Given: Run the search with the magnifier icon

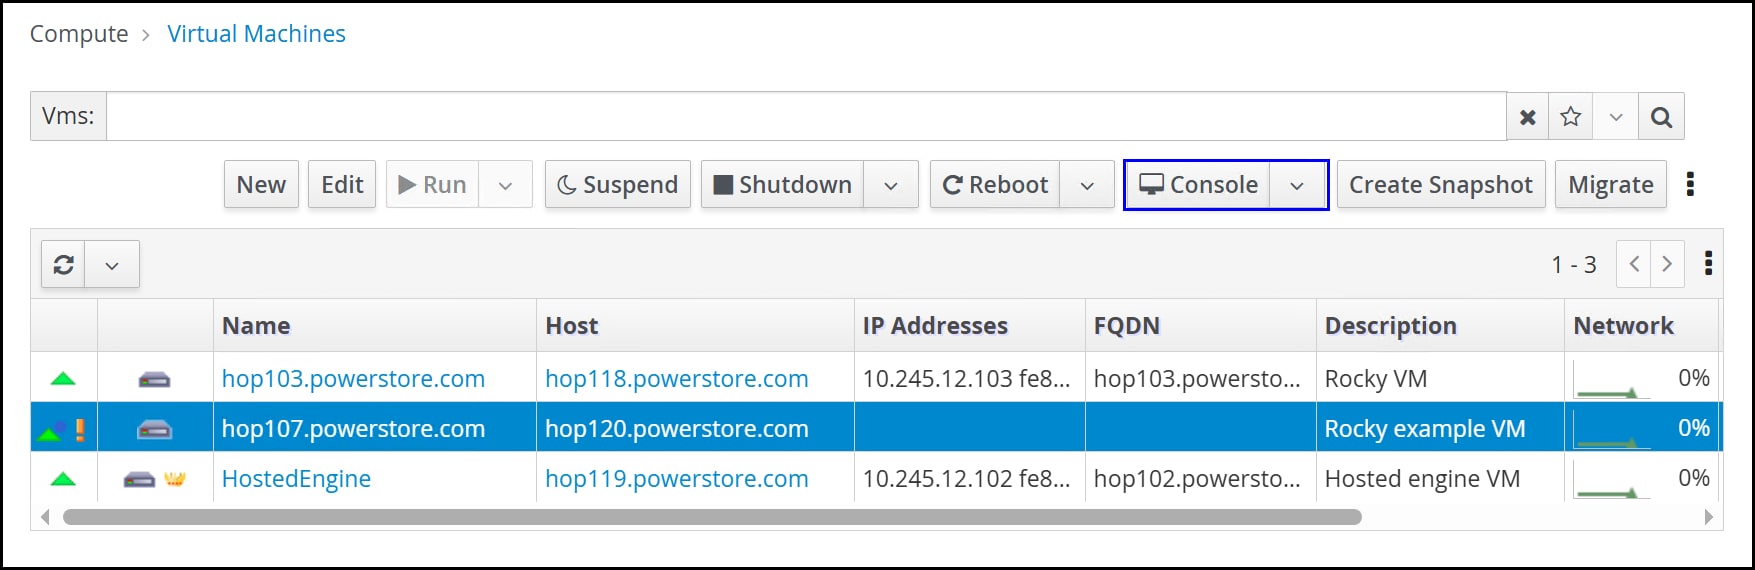Looking at the screenshot, I should click(1661, 117).
